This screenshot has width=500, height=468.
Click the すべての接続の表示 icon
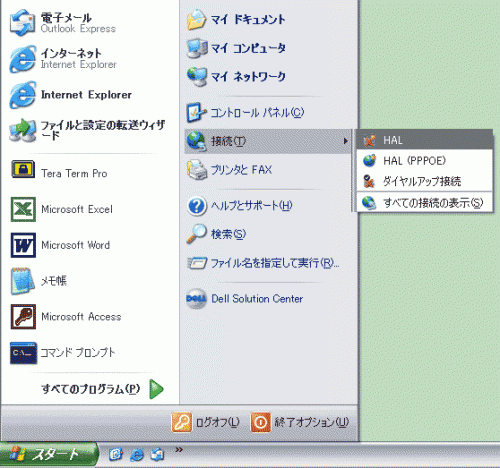[x=369, y=202]
